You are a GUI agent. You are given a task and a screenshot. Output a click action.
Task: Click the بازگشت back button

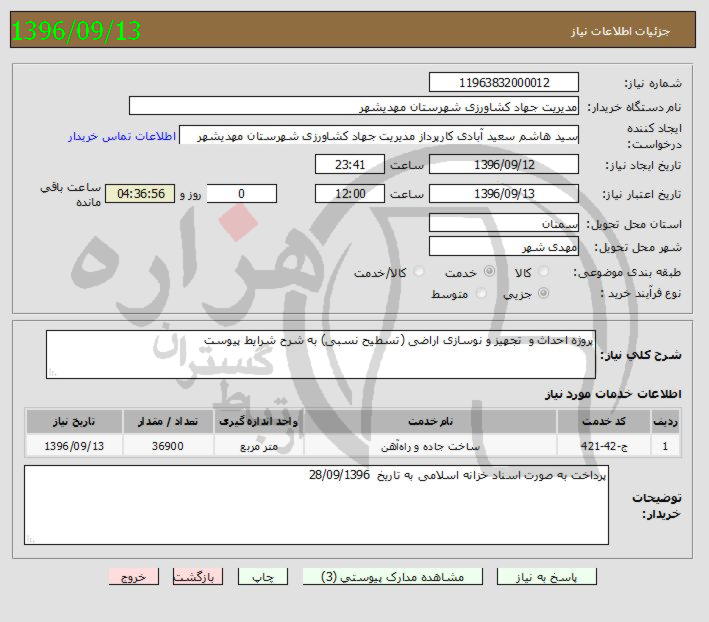tap(198, 577)
